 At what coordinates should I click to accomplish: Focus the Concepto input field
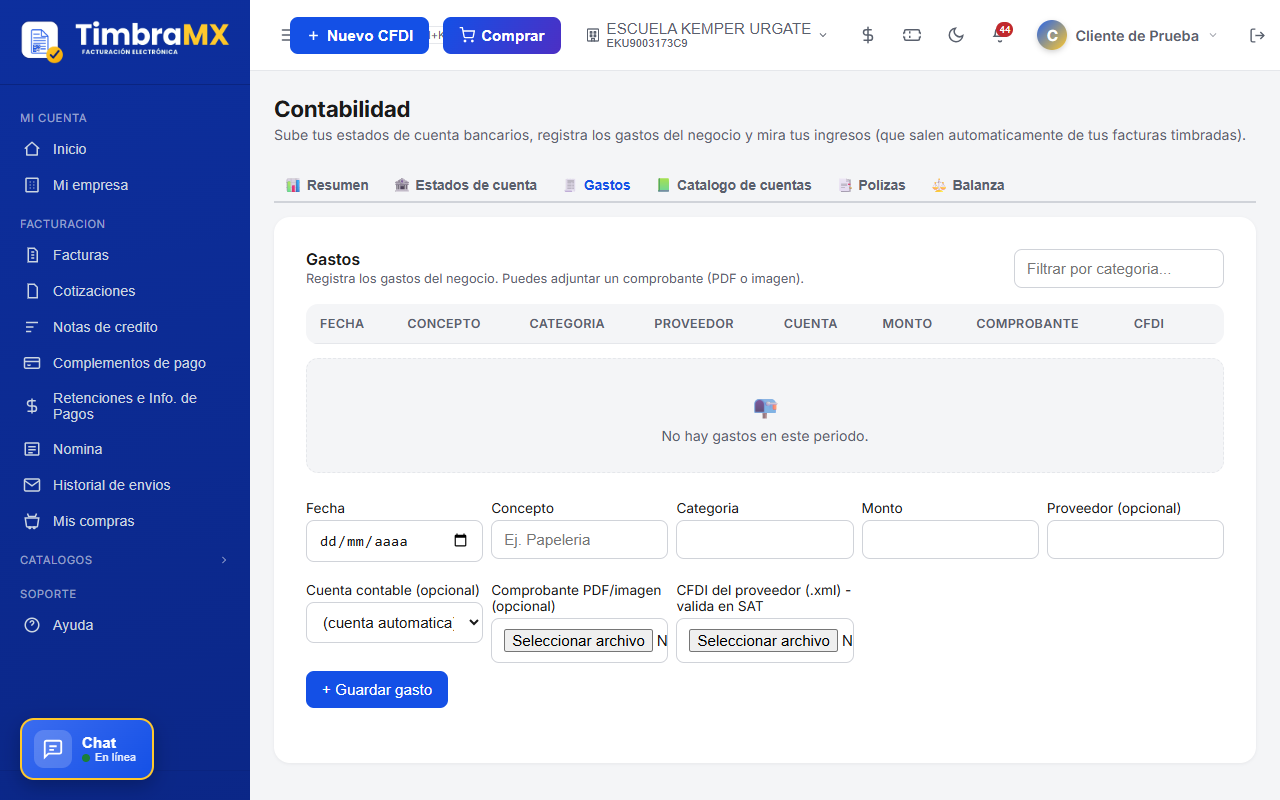(579, 540)
